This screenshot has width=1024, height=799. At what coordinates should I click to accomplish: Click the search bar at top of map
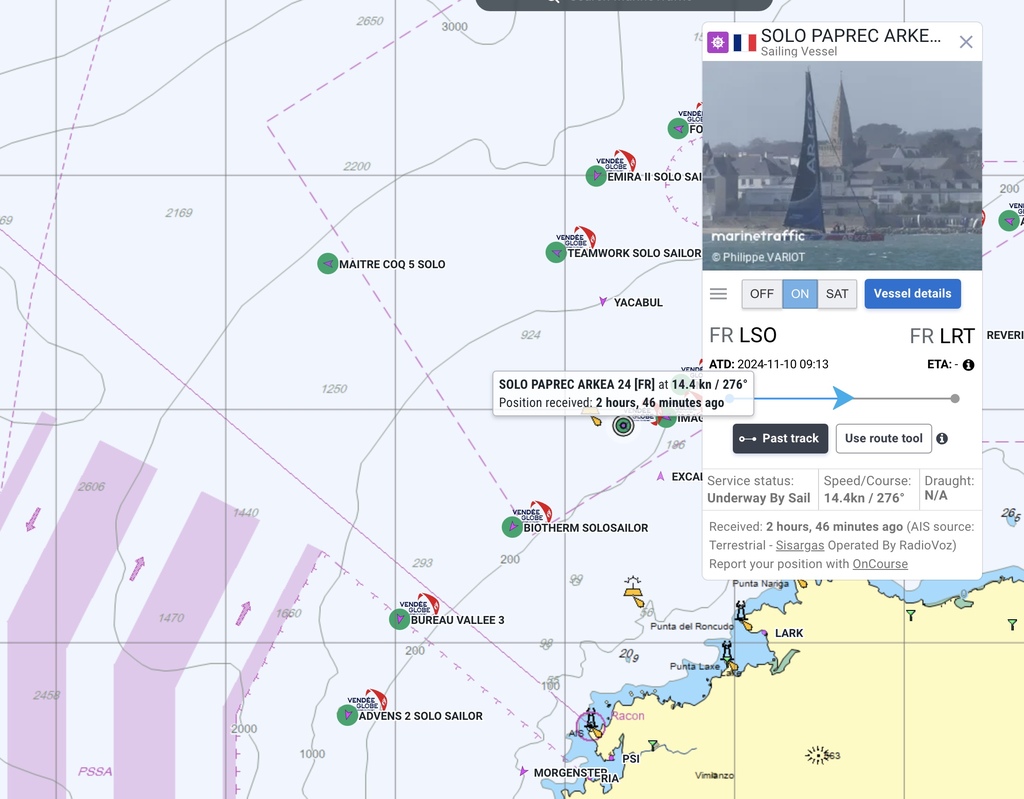coord(624,3)
